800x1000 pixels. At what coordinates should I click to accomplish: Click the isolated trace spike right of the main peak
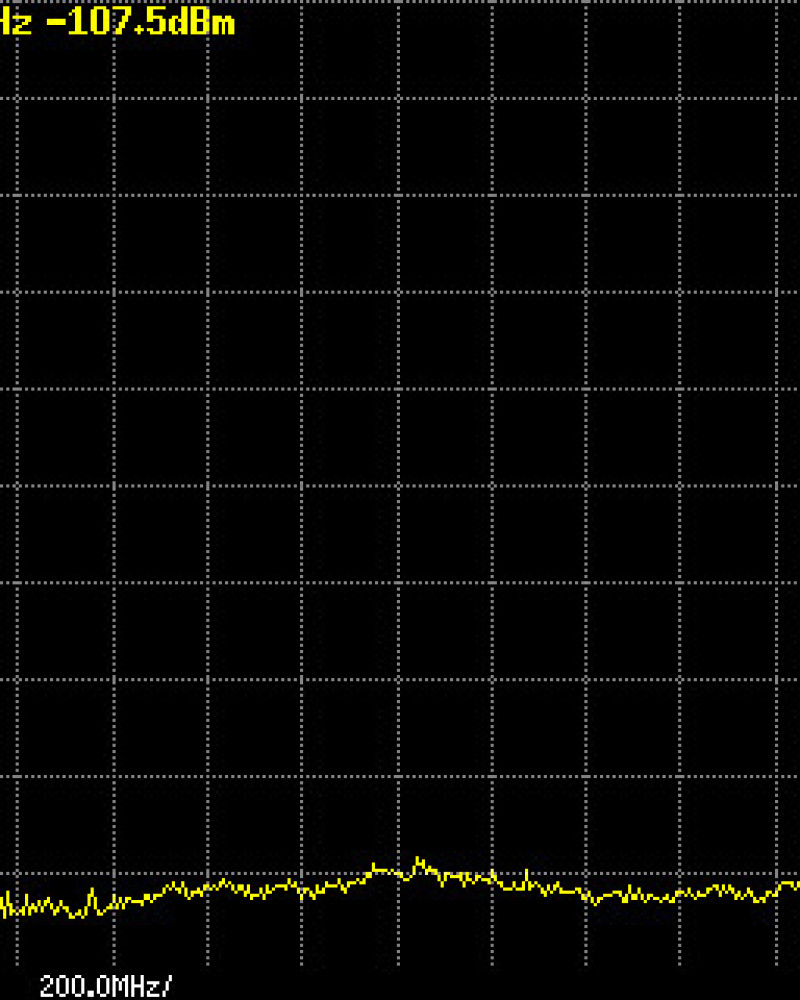click(527, 873)
